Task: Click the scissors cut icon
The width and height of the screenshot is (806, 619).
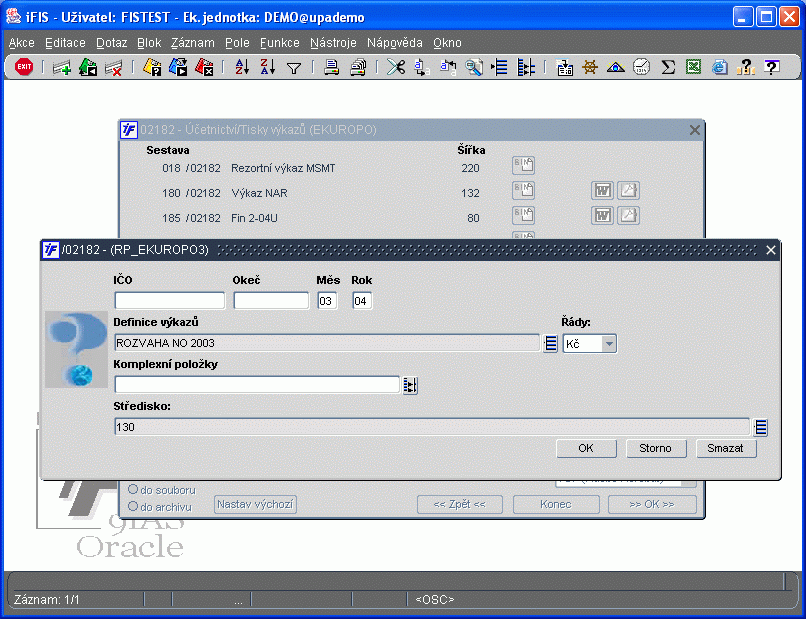Action: coord(396,67)
